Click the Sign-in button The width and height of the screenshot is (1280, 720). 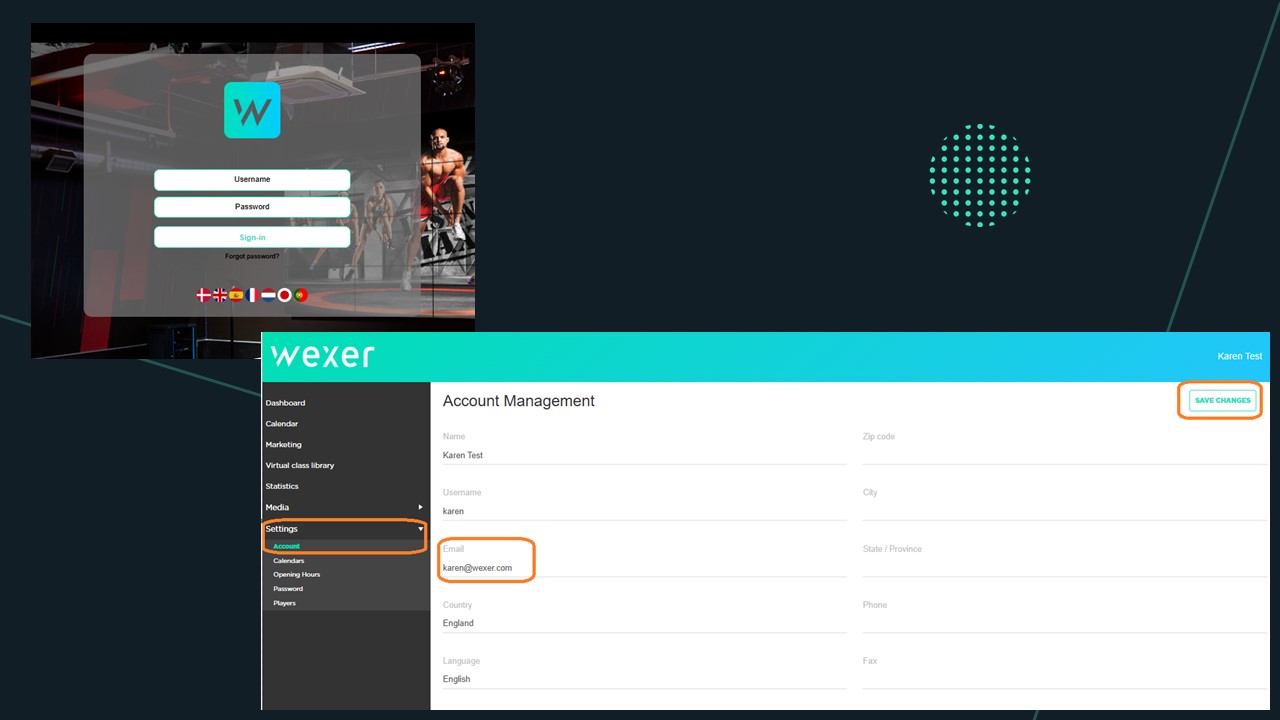[x=252, y=237]
